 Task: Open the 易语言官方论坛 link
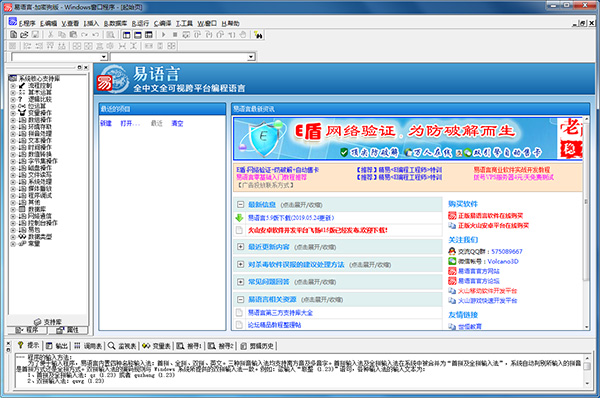pos(479,281)
